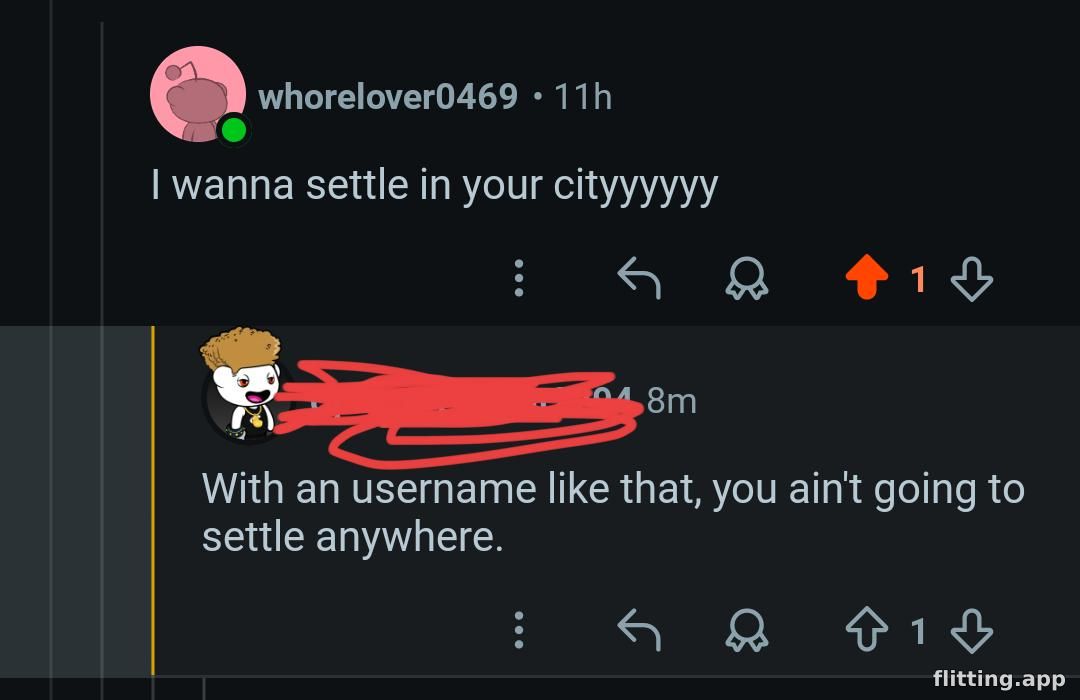This screenshot has height=700, width=1080.
Task: Open three-dot menu on whorelover0469's comment
Action: (518, 279)
